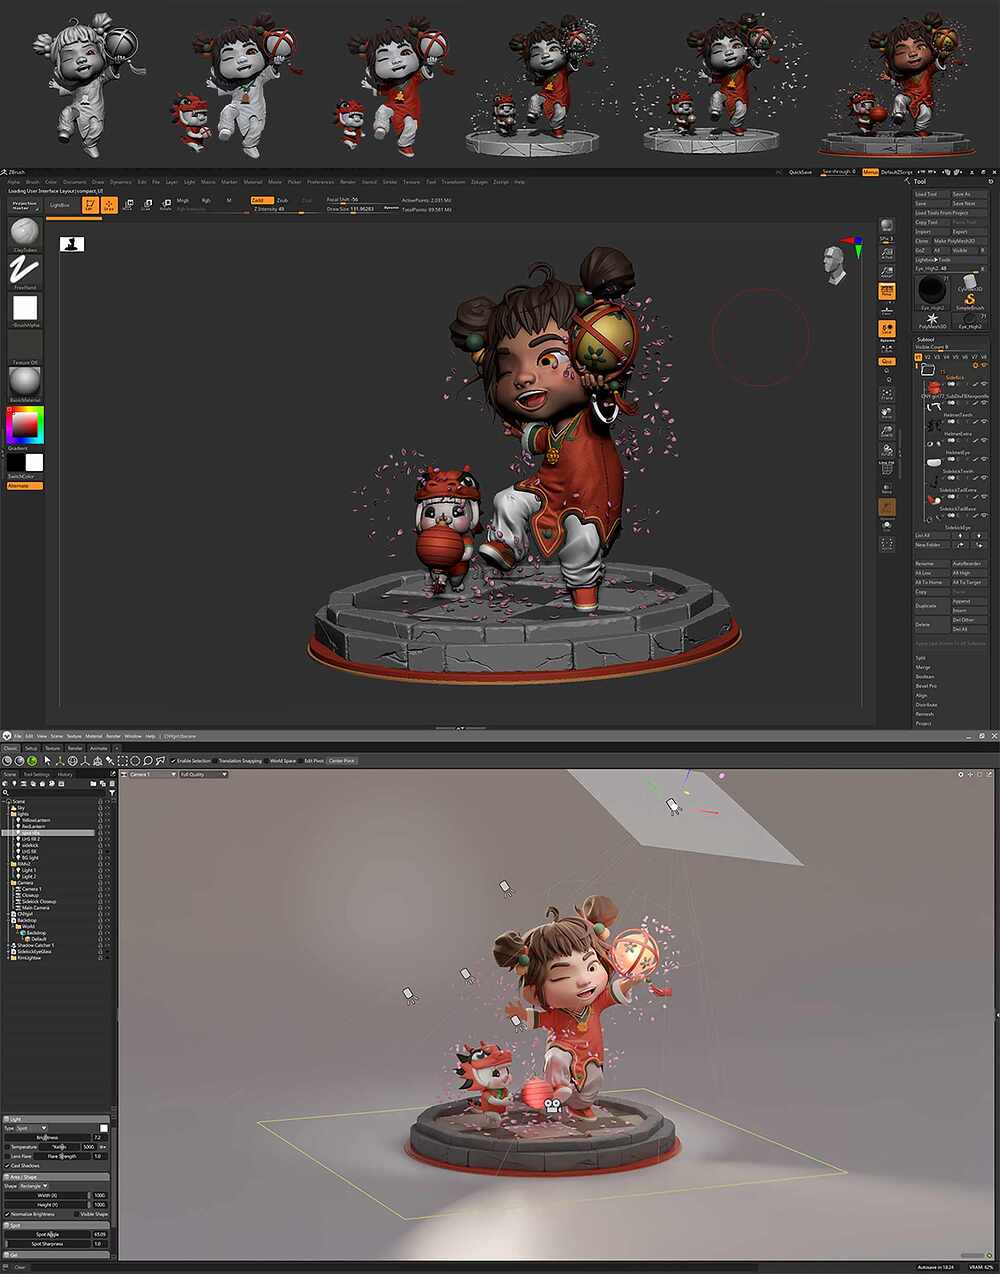1000x1274 pixels.
Task: Open the light Type Spot dropdown
Action: [32, 1128]
